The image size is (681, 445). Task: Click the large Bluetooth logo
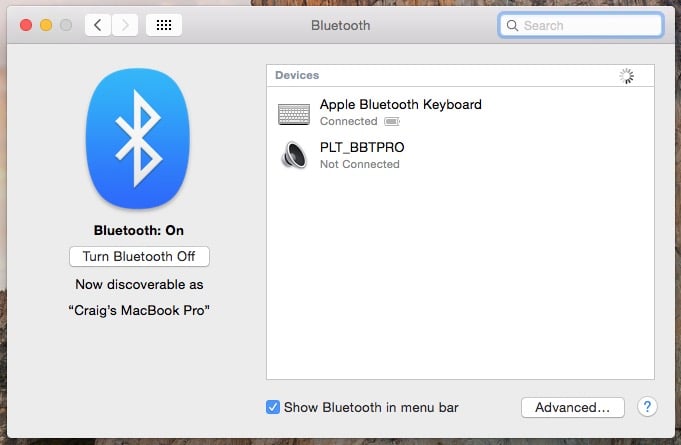[x=138, y=138]
